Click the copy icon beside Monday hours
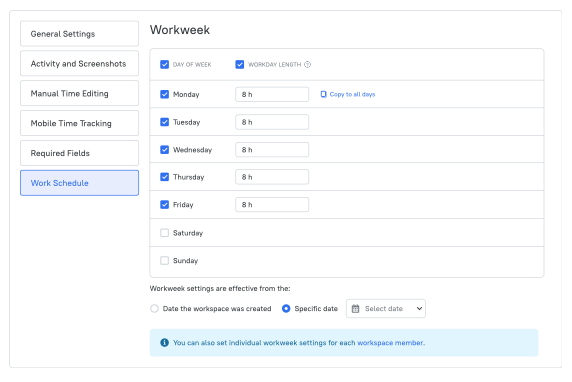 pos(323,94)
